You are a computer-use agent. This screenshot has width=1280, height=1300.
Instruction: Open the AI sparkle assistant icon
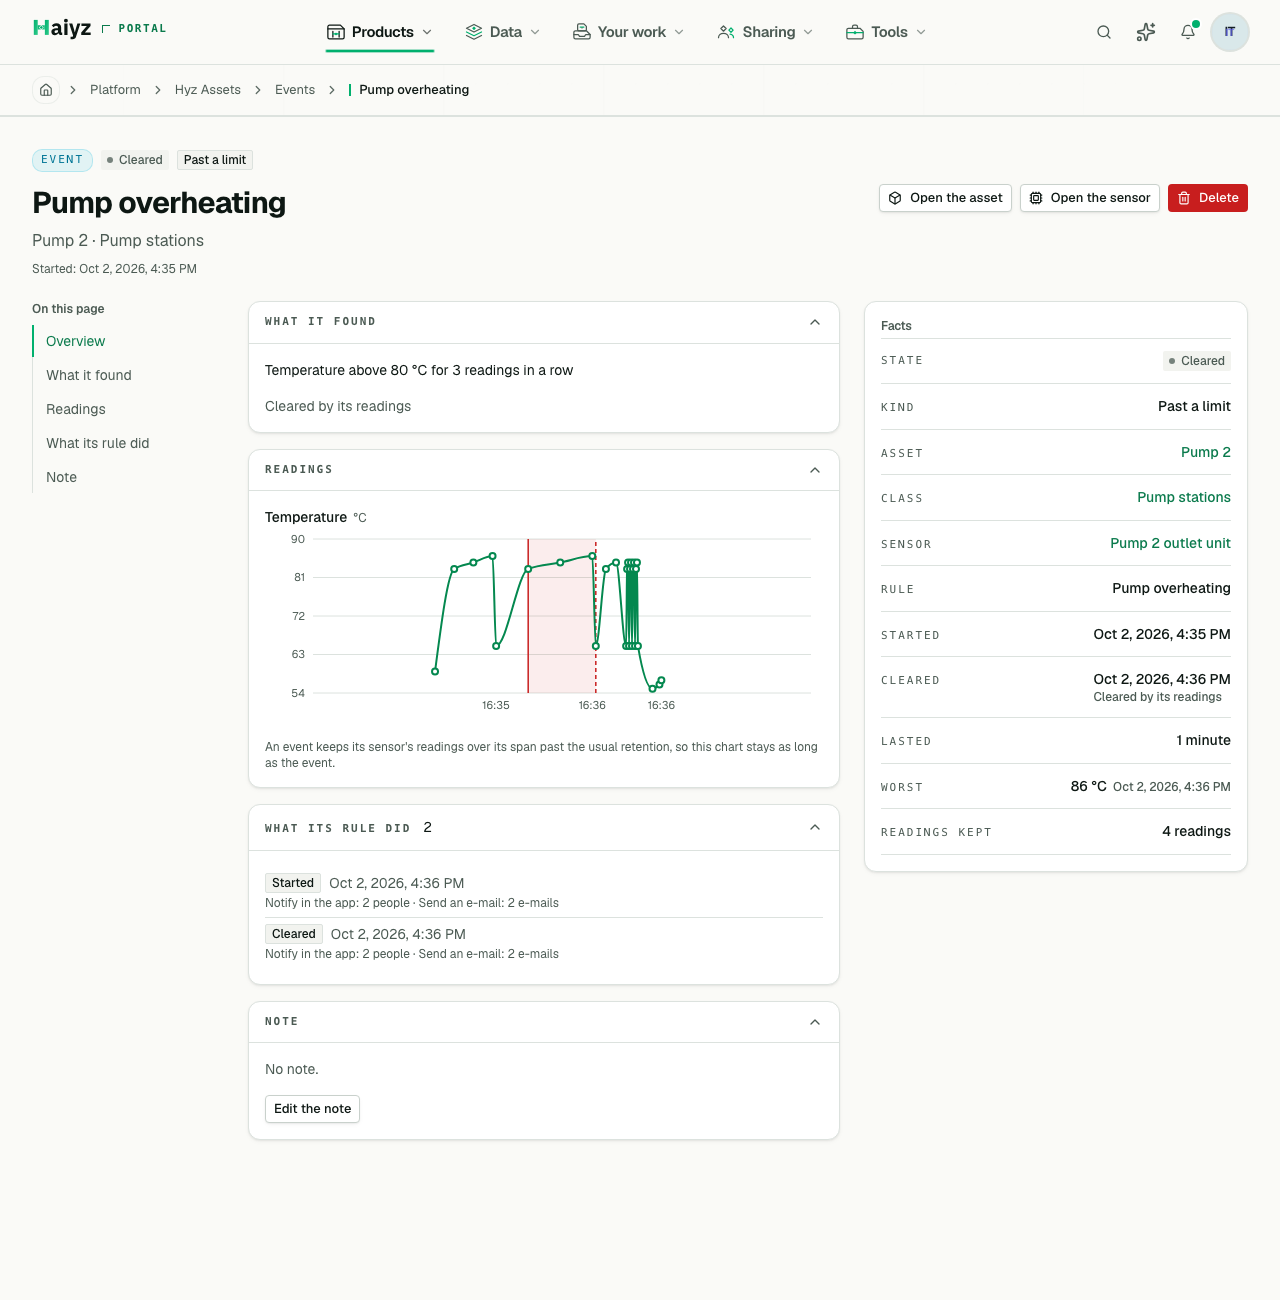click(x=1146, y=32)
